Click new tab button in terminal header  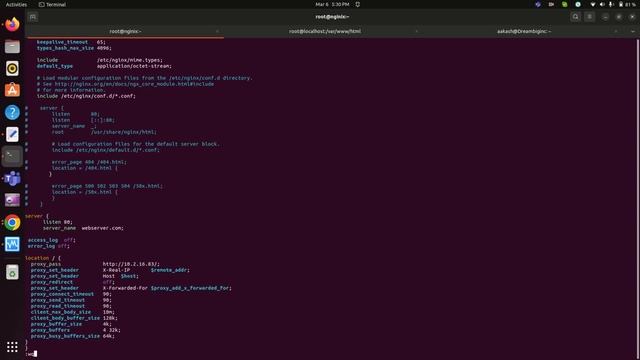[33, 17]
